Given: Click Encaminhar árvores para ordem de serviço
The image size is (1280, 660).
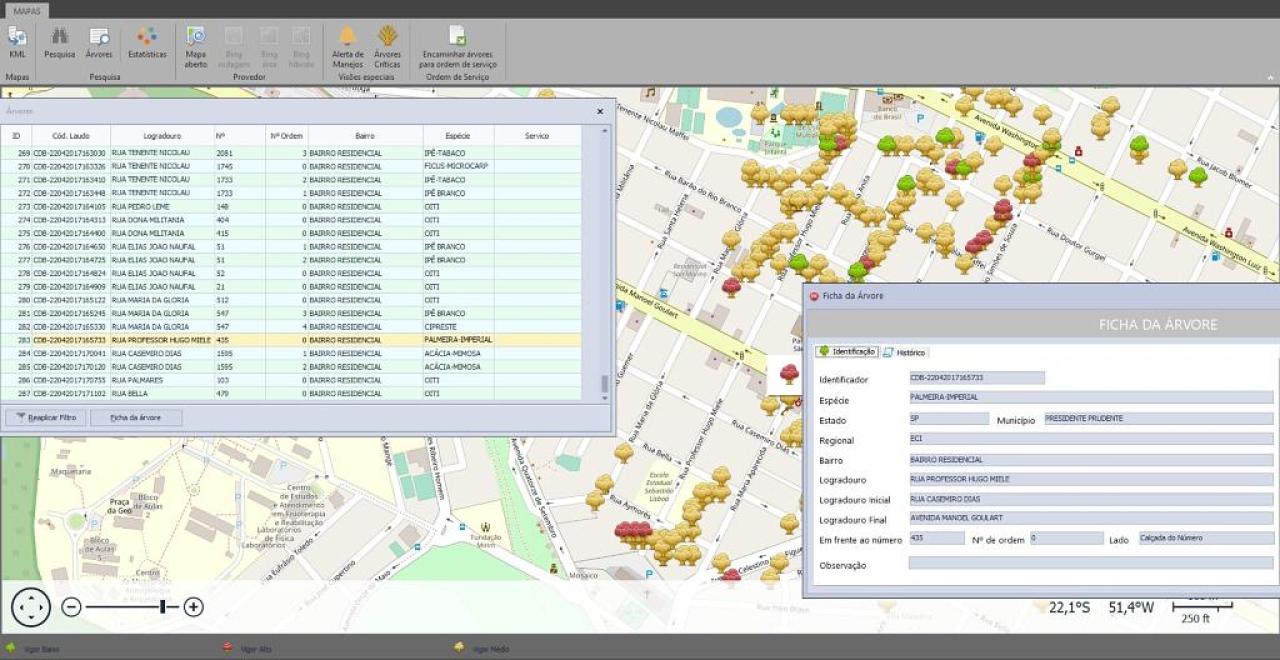Looking at the screenshot, I should pos(457,47).
